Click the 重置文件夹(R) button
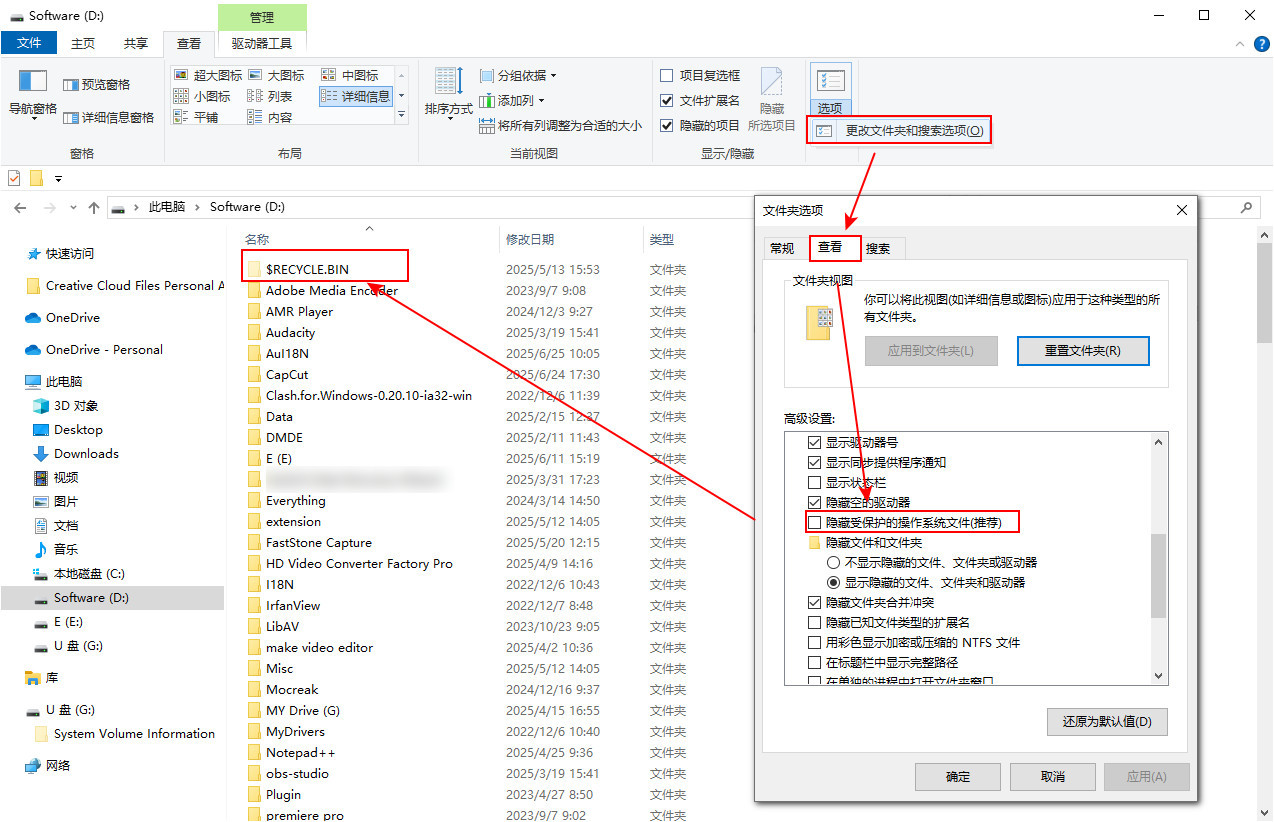This screenshot has height=822, width=1274. click(x=1083, y=351)
